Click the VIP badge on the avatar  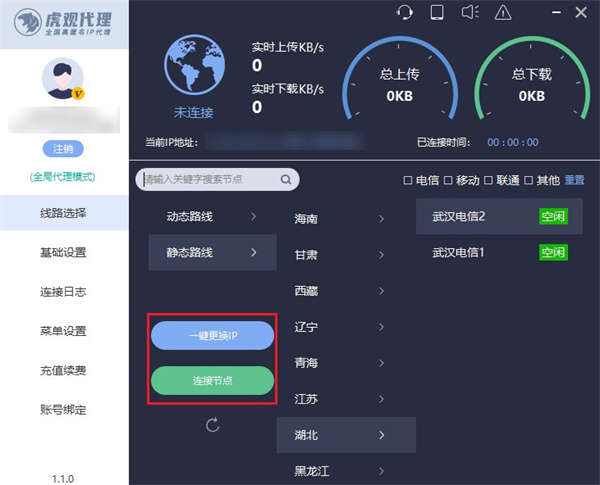pos(78,93)
